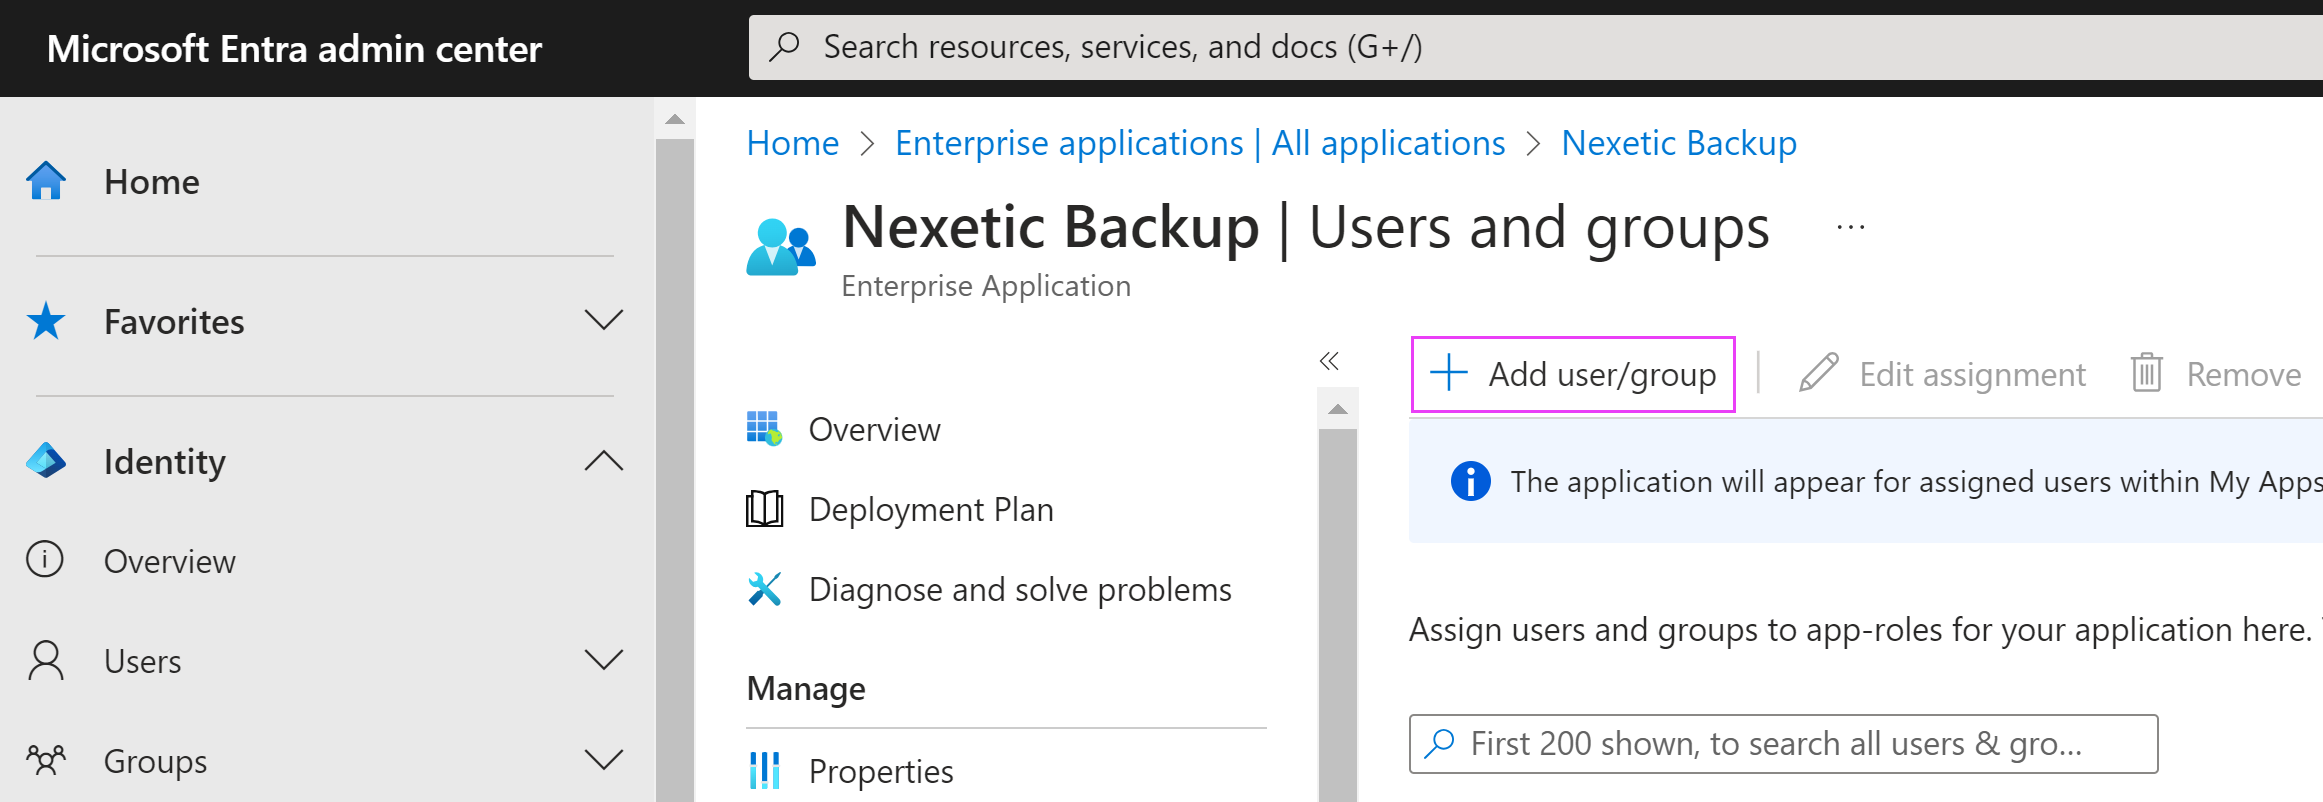
Task: Click the Favorites label in left navigation
Action: point(174,321)
